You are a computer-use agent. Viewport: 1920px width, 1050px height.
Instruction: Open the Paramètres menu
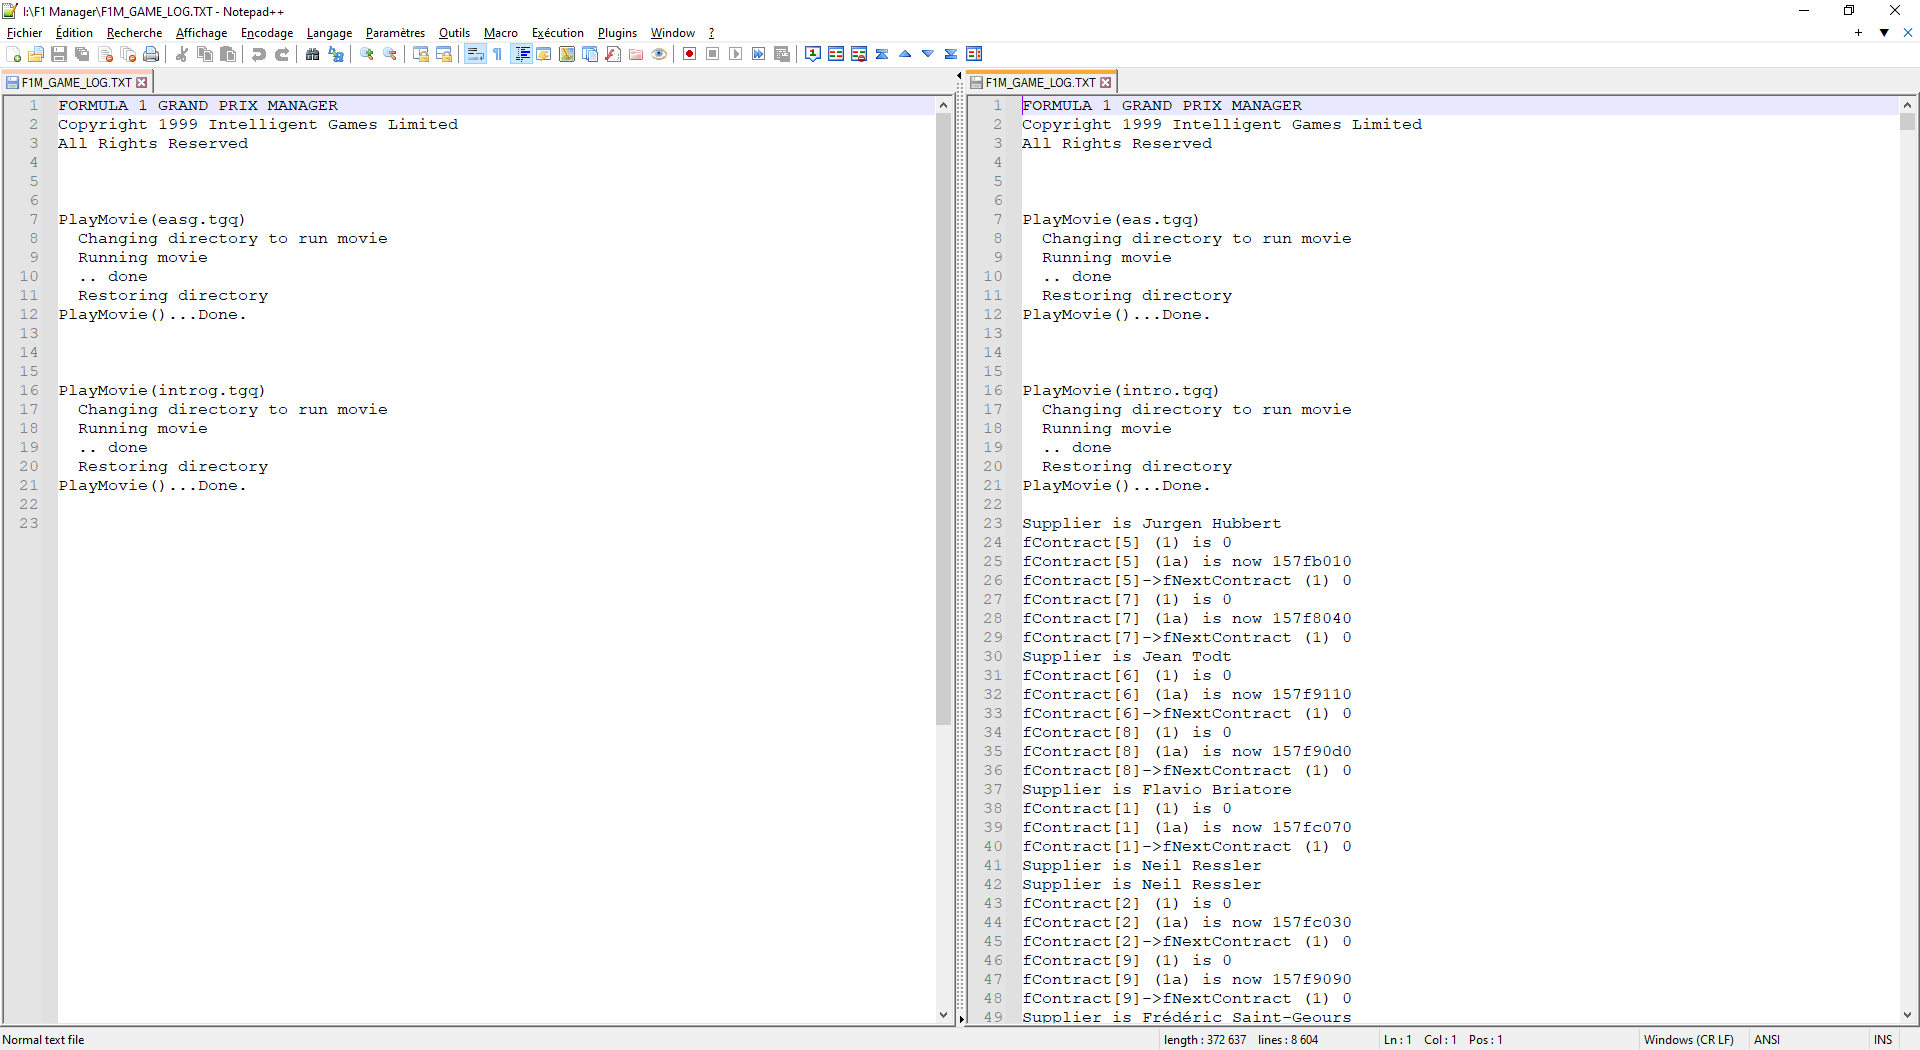click(x=395, y=33)
